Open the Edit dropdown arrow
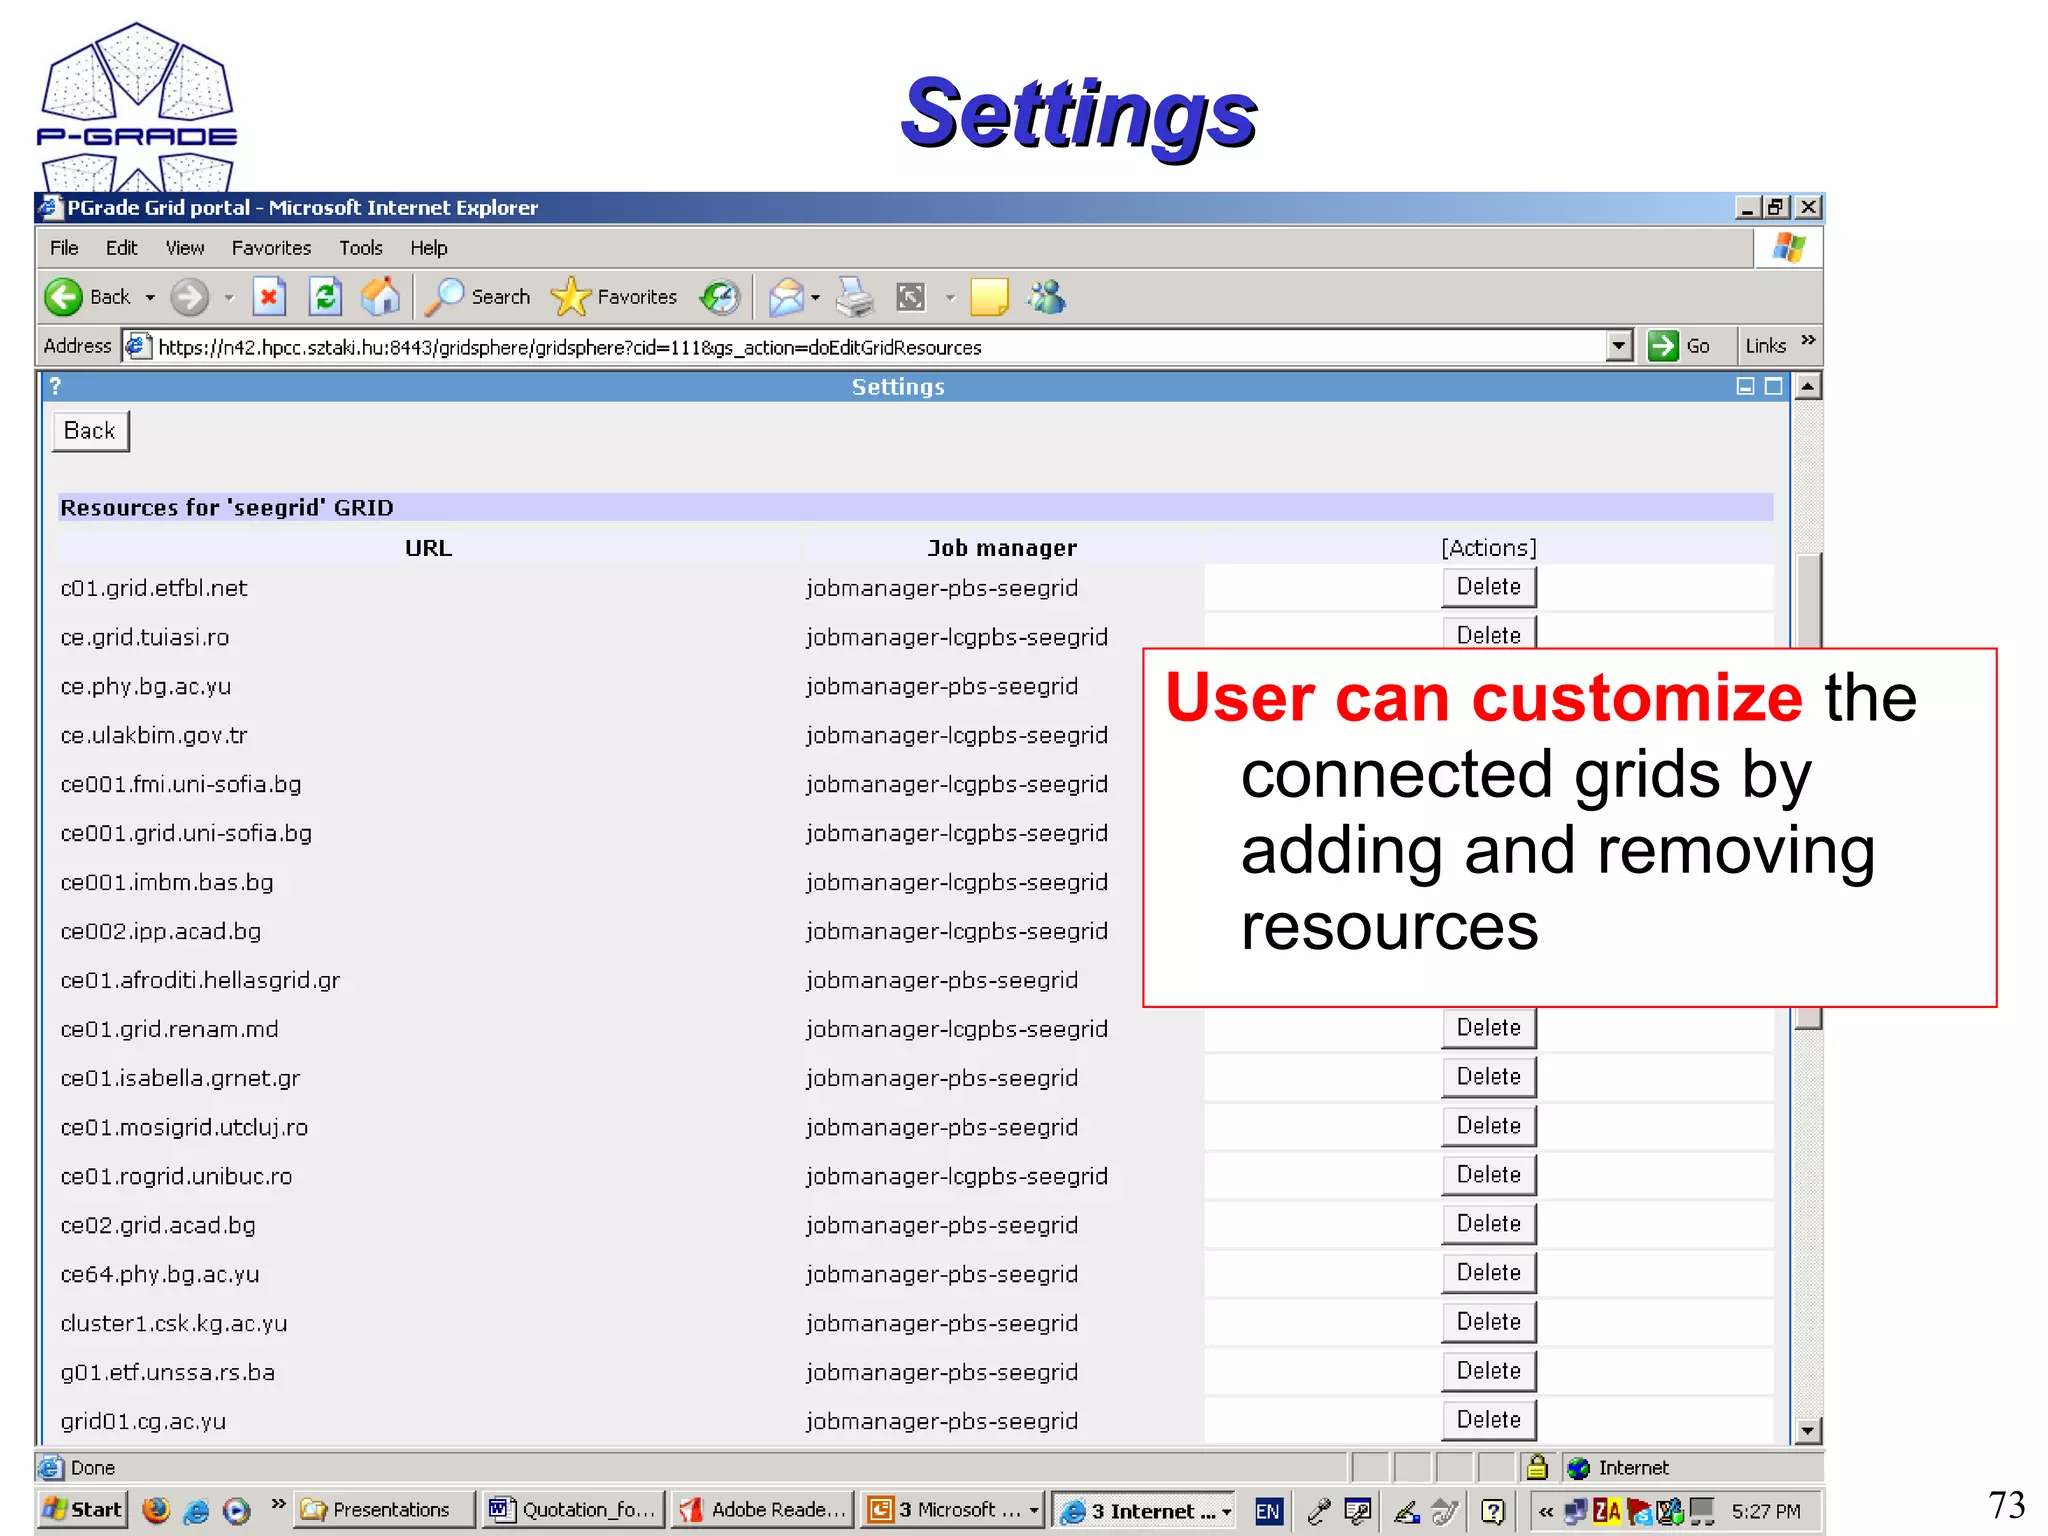This screenshot has width=2048, height=1536. coord(950,298)
